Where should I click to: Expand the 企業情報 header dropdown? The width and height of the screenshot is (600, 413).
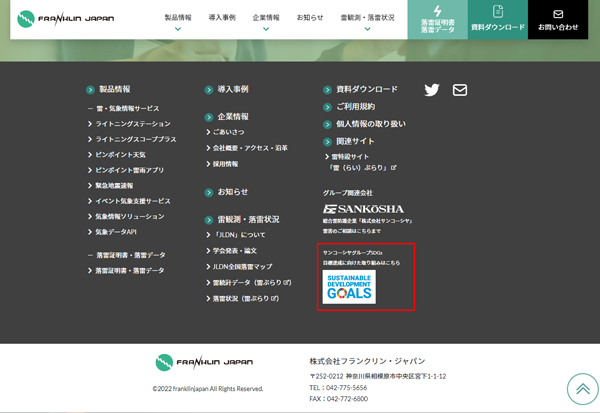point(266,21)
